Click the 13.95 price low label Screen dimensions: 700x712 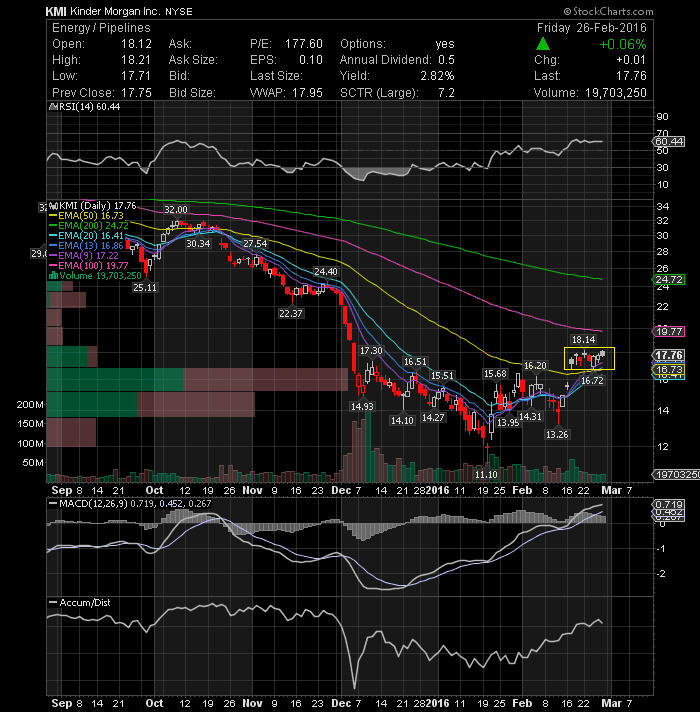click(508, 423)
